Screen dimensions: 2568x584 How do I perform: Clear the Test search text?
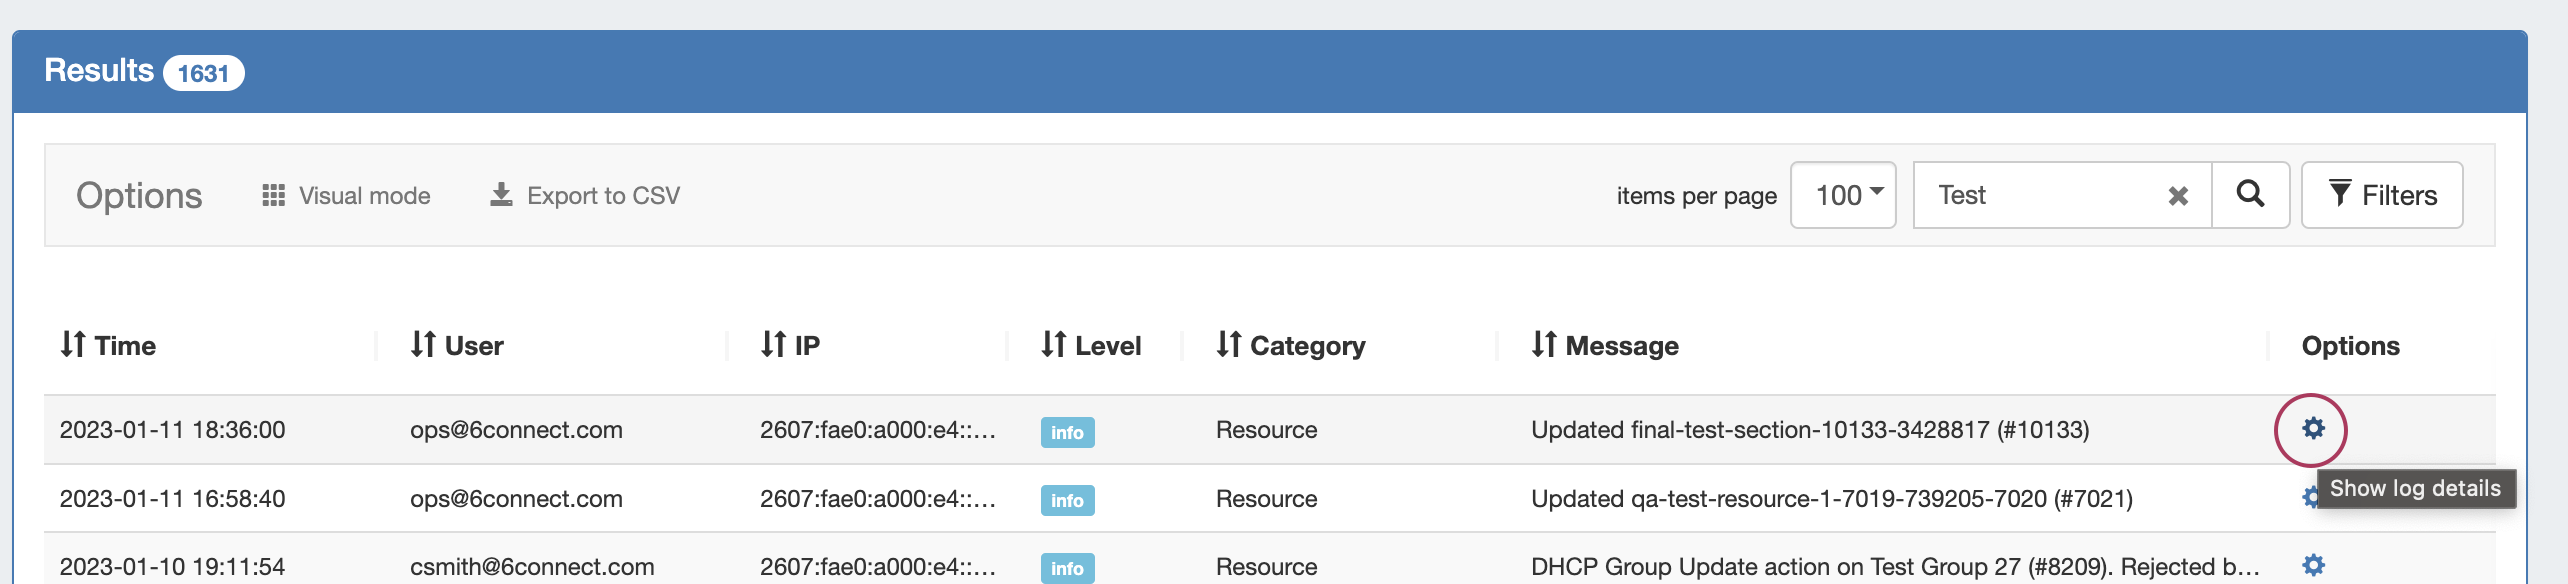(2177, 196)
